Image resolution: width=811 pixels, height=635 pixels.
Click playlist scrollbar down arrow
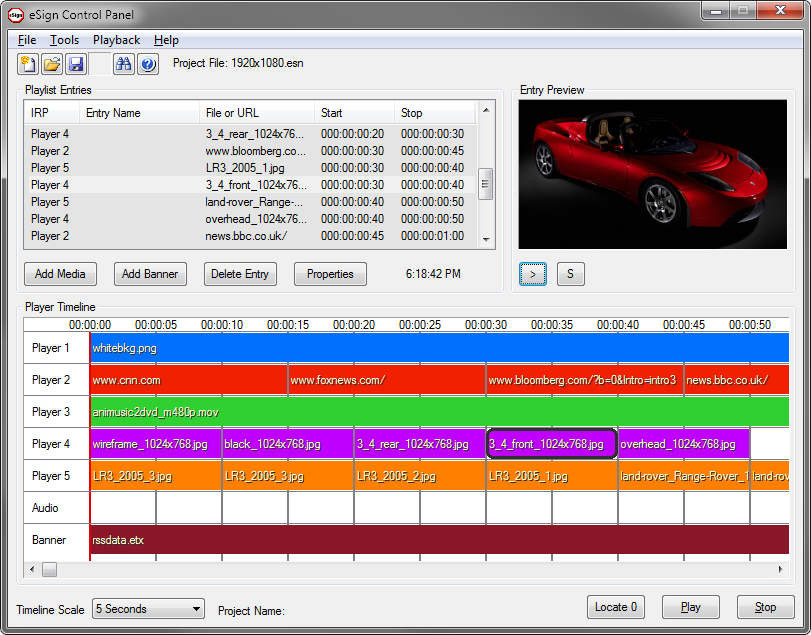click(486, 240)
